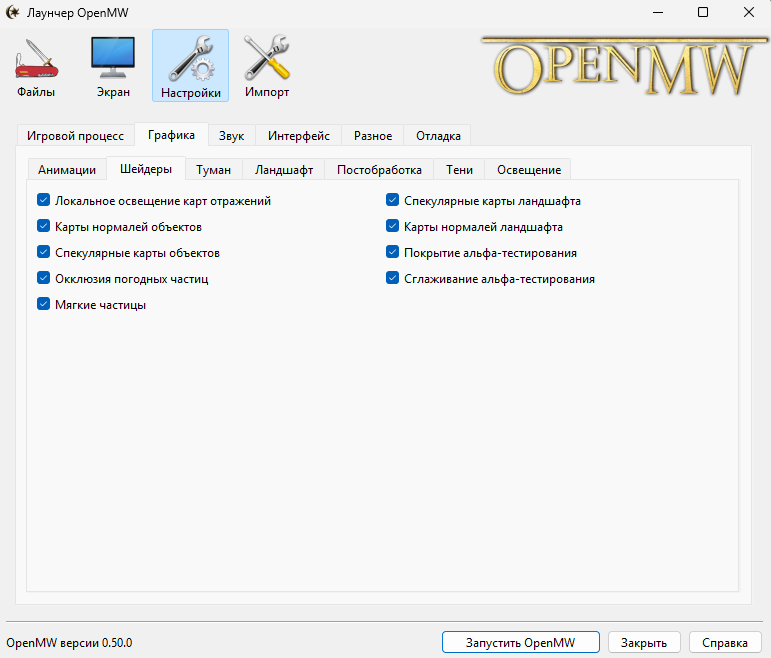Minimize the launcher window
Image resolution: width=771 pixels, height=658 pixels.
[658, 12]
